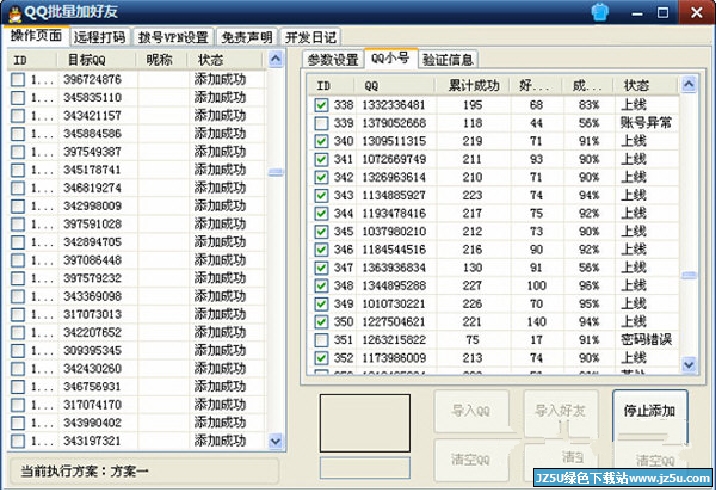
Task: Sort target list by 目标QQ column header
Action: tap(96, 60)
